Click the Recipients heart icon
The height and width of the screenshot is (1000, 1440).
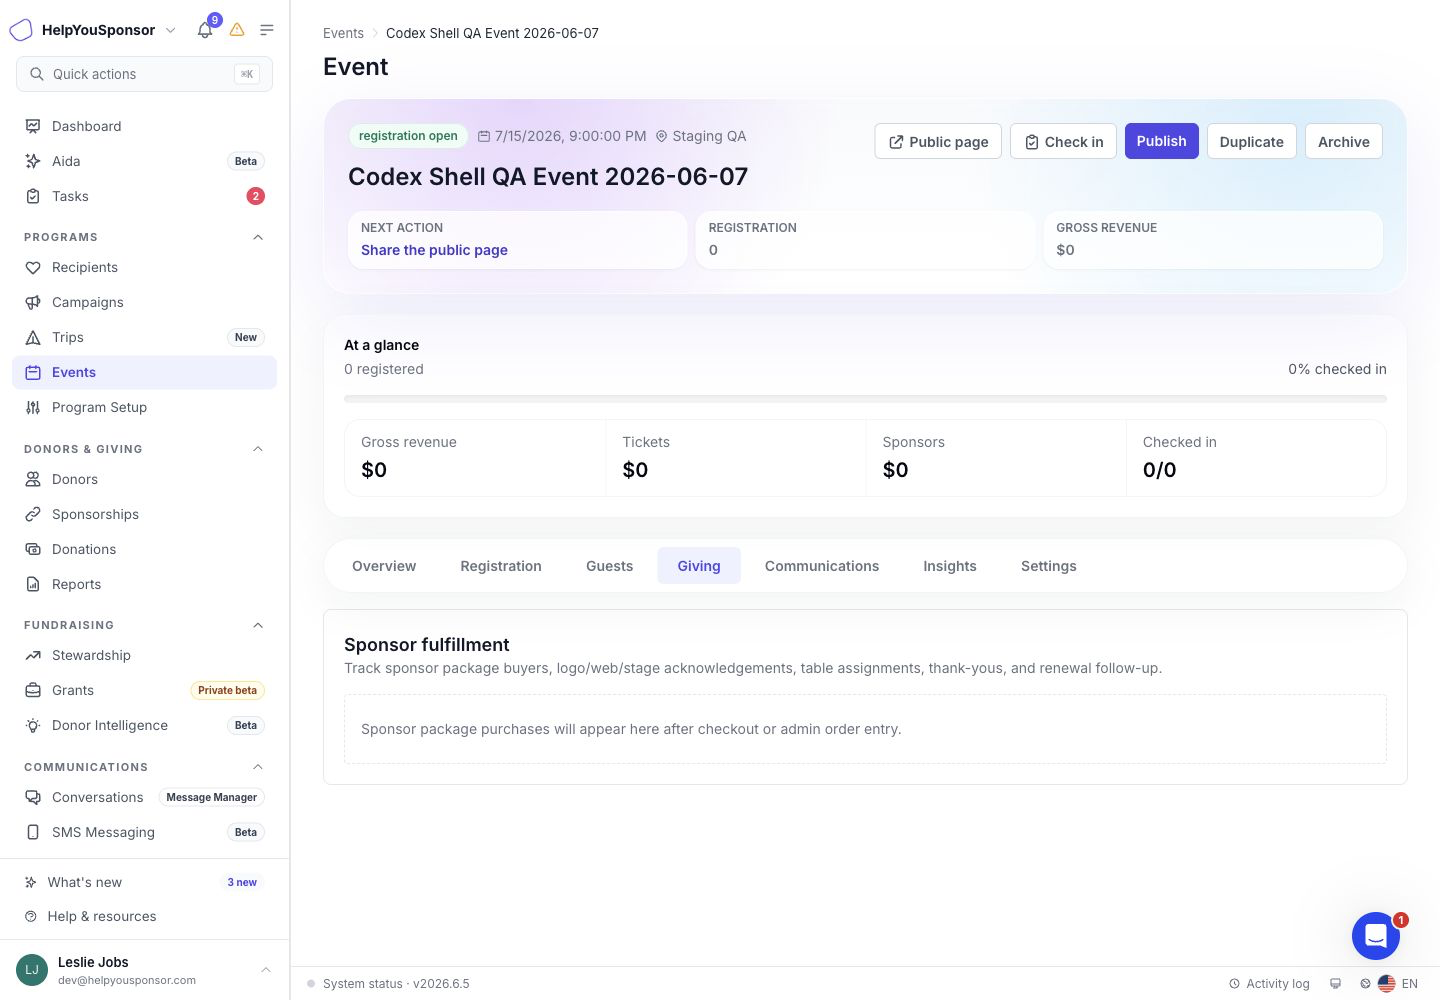[x=33, y=267]
